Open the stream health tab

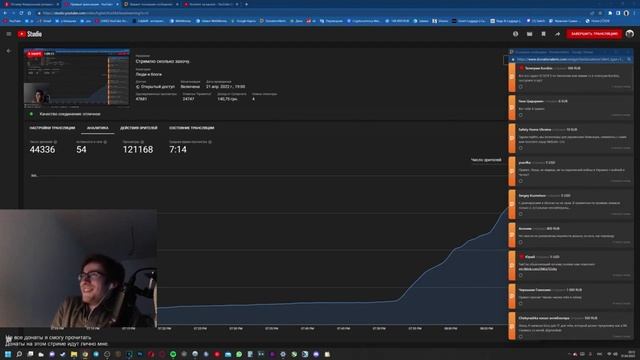pos(191,128)
